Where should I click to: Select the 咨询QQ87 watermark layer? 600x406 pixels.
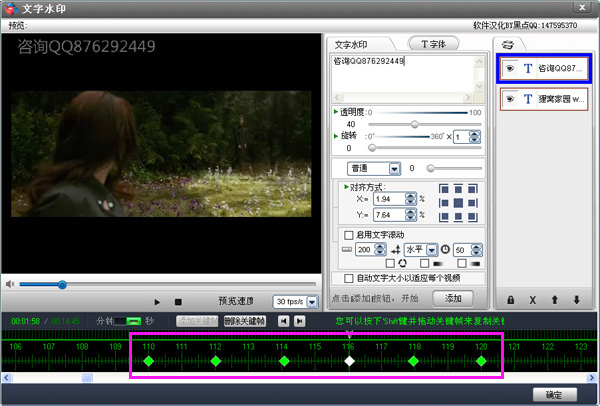[544, 68]
